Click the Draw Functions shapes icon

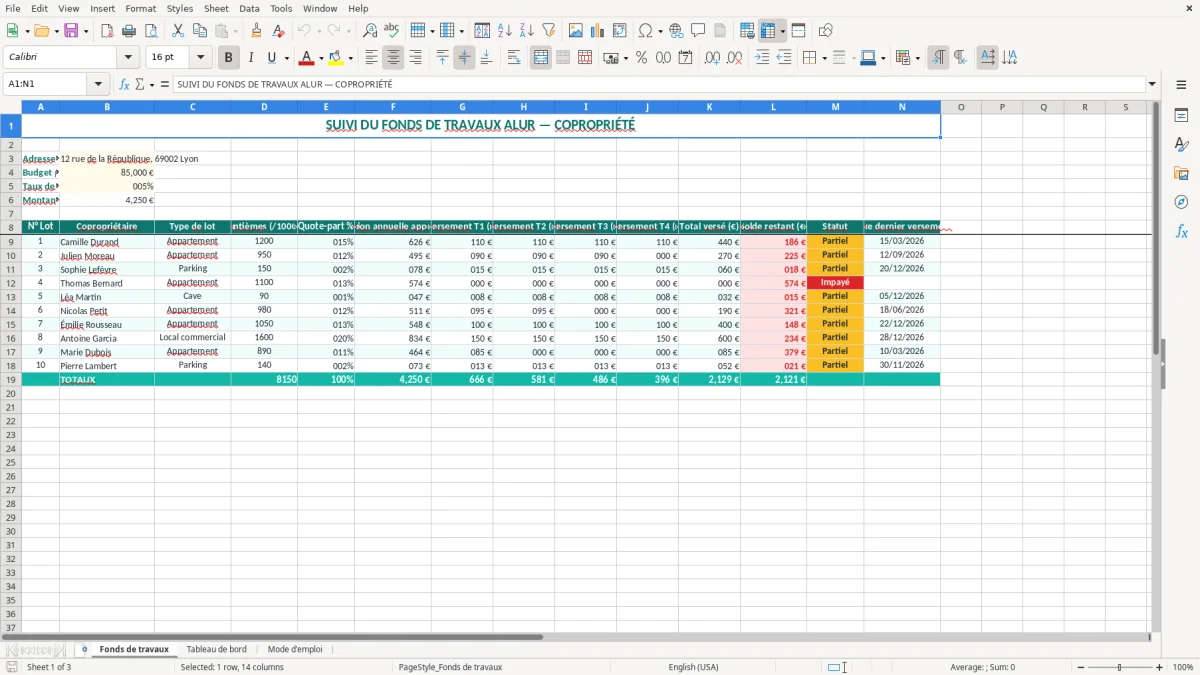tap(826, 31)
